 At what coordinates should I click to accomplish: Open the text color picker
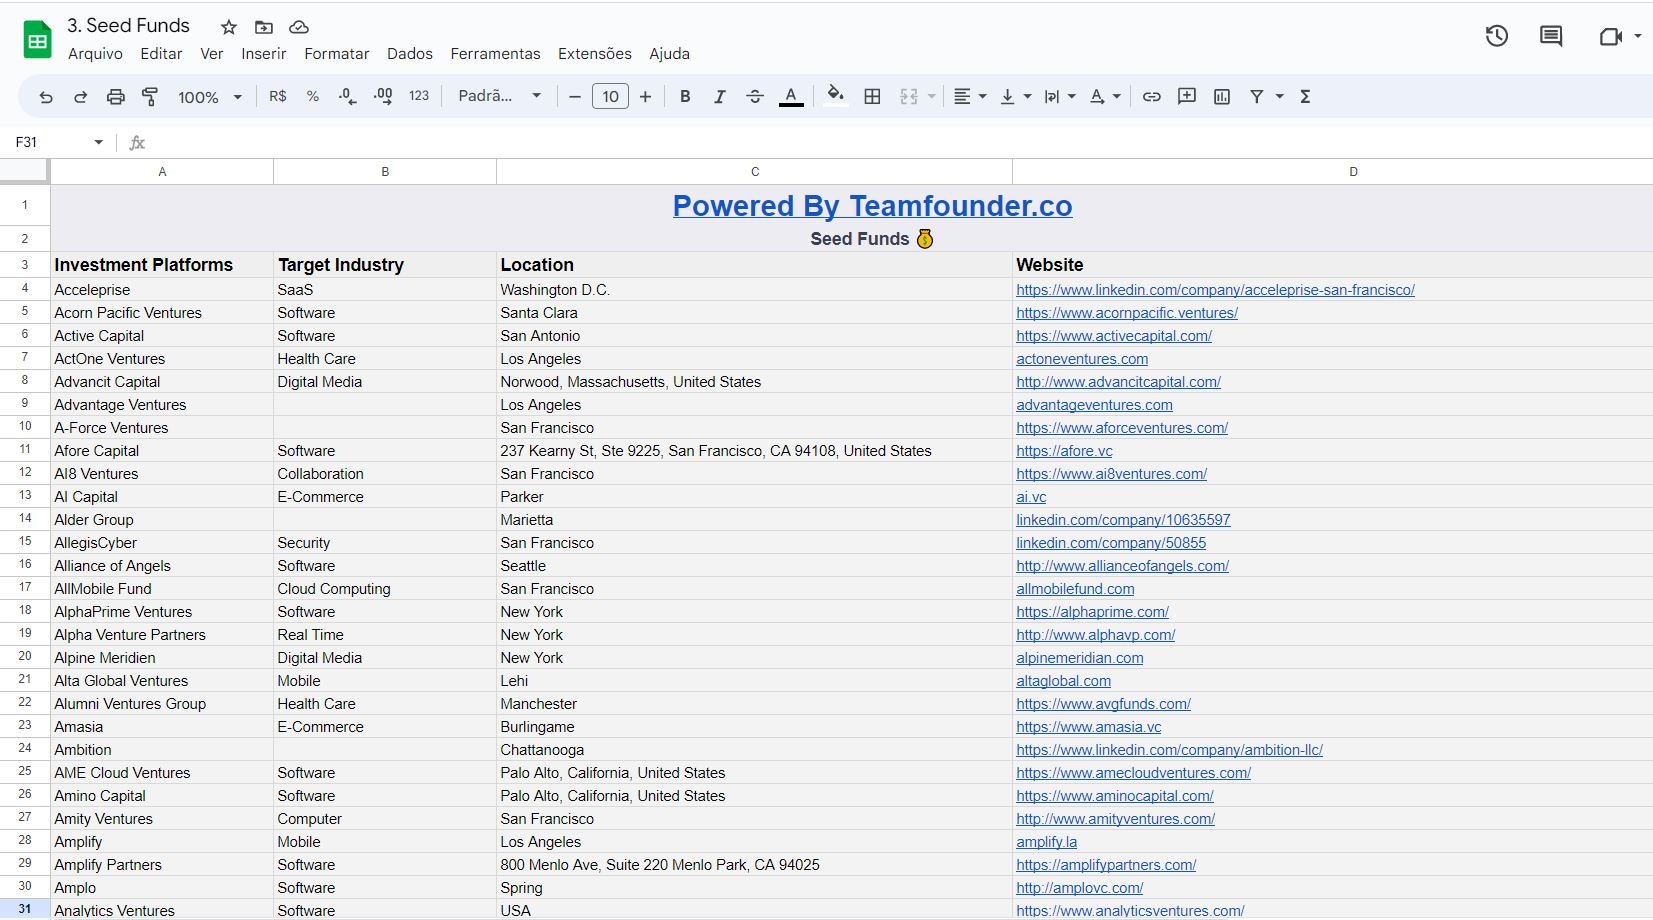click(791, 97)
